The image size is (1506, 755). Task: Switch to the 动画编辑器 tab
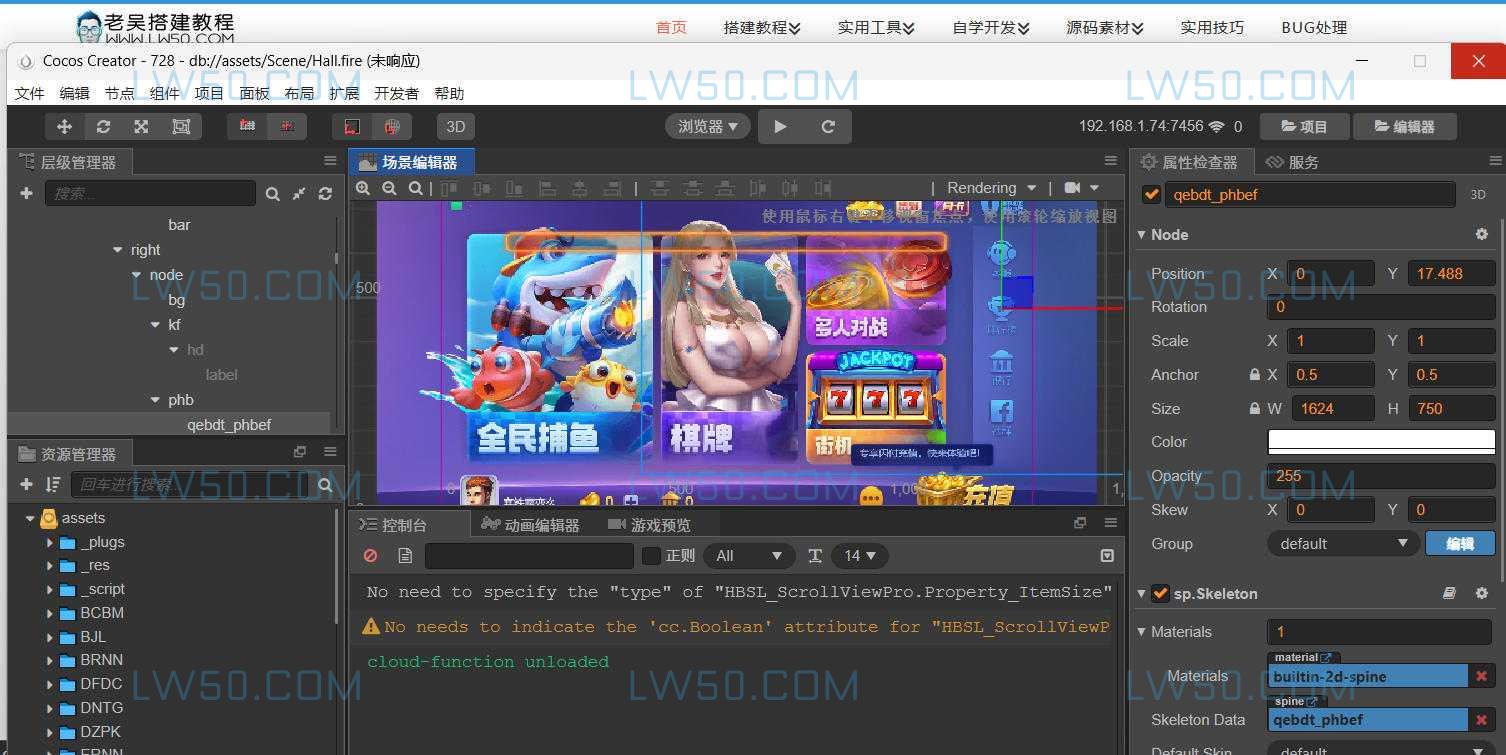pyautogui.click(x=530, y=525)
